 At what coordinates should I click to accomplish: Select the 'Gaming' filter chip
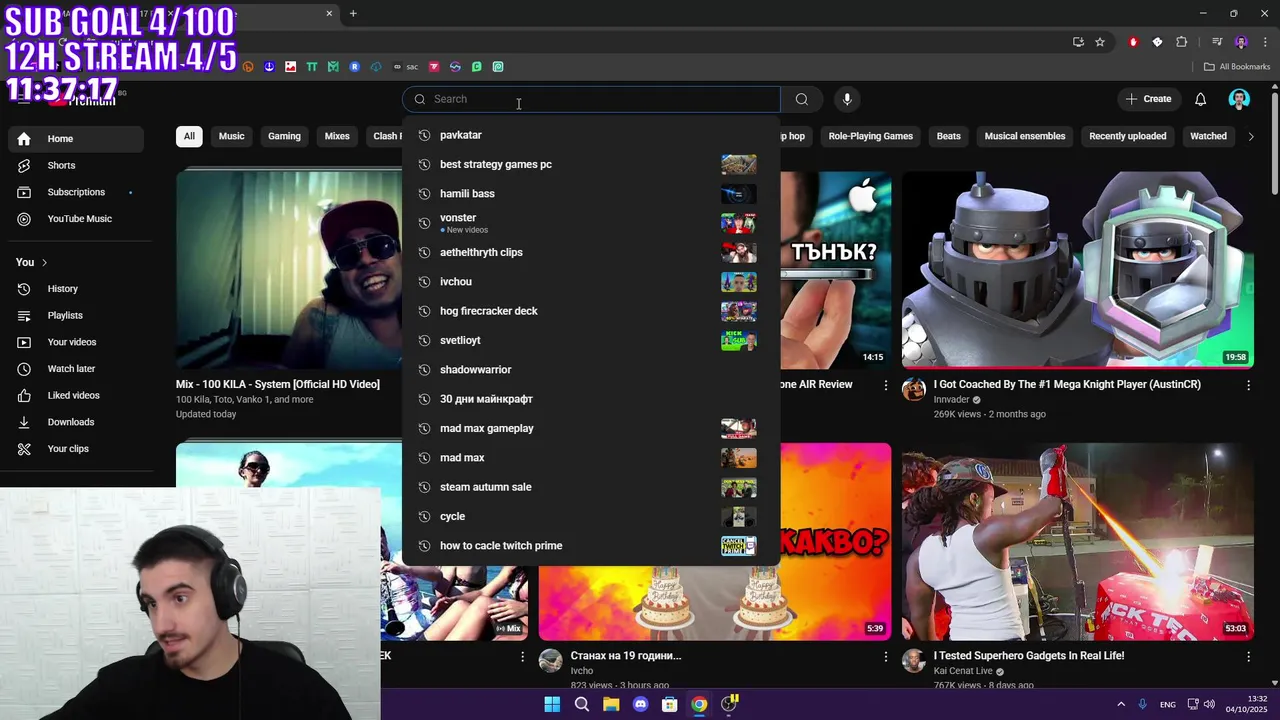(284, 136)
